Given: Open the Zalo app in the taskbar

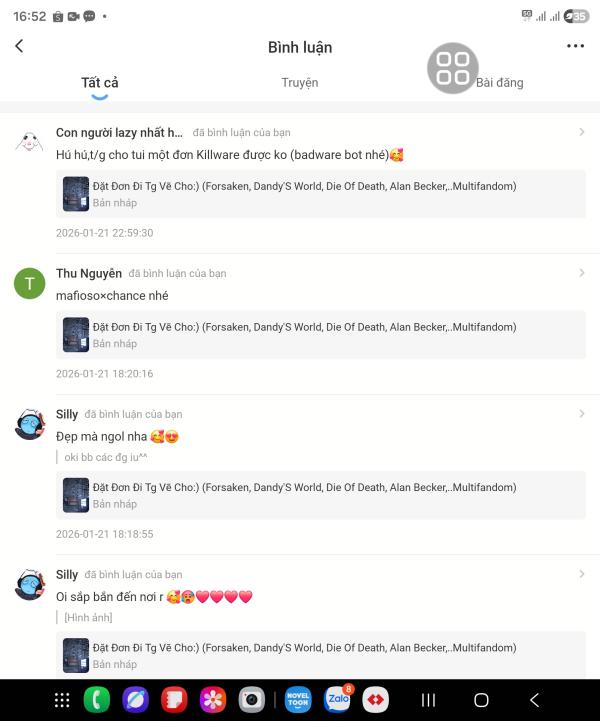Looking at the screenshot, I should click(x=337, y=699).
